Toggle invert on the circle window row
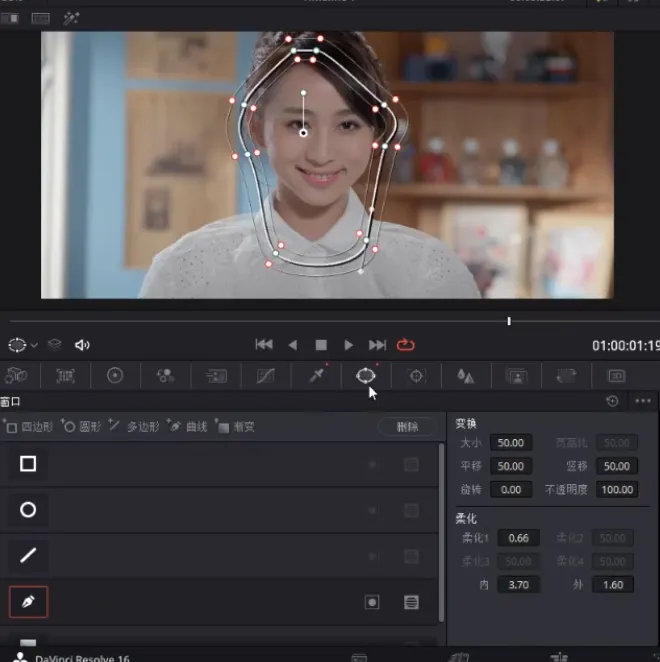The height and width of the screenshot is (662, 660). tap(372, 510)
